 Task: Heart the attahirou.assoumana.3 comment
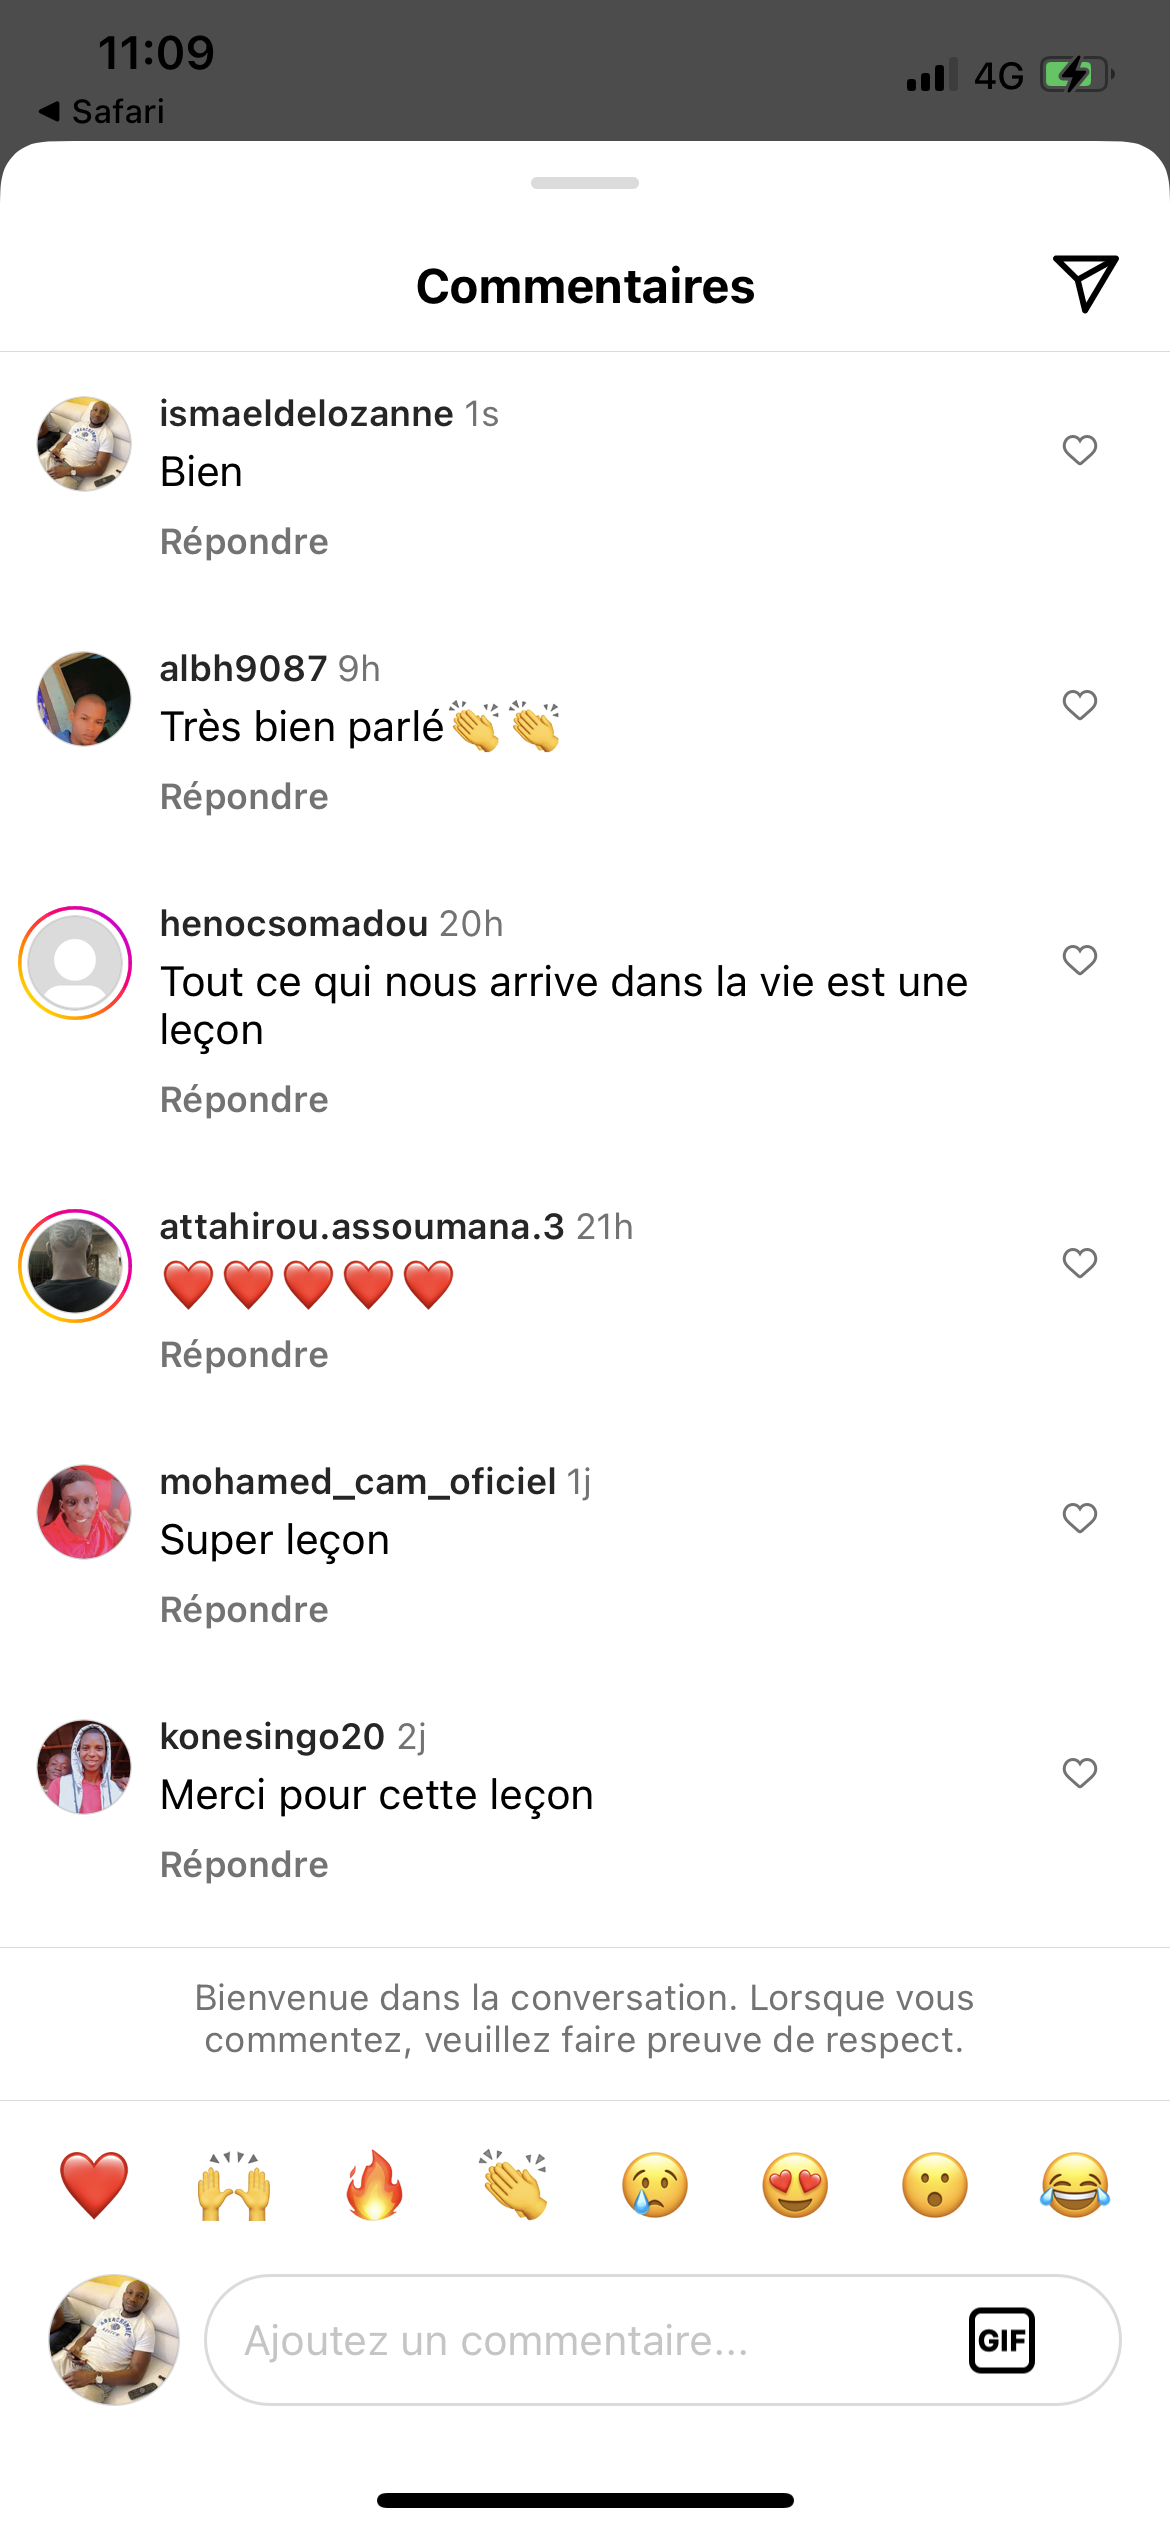click(1079, 1263)
